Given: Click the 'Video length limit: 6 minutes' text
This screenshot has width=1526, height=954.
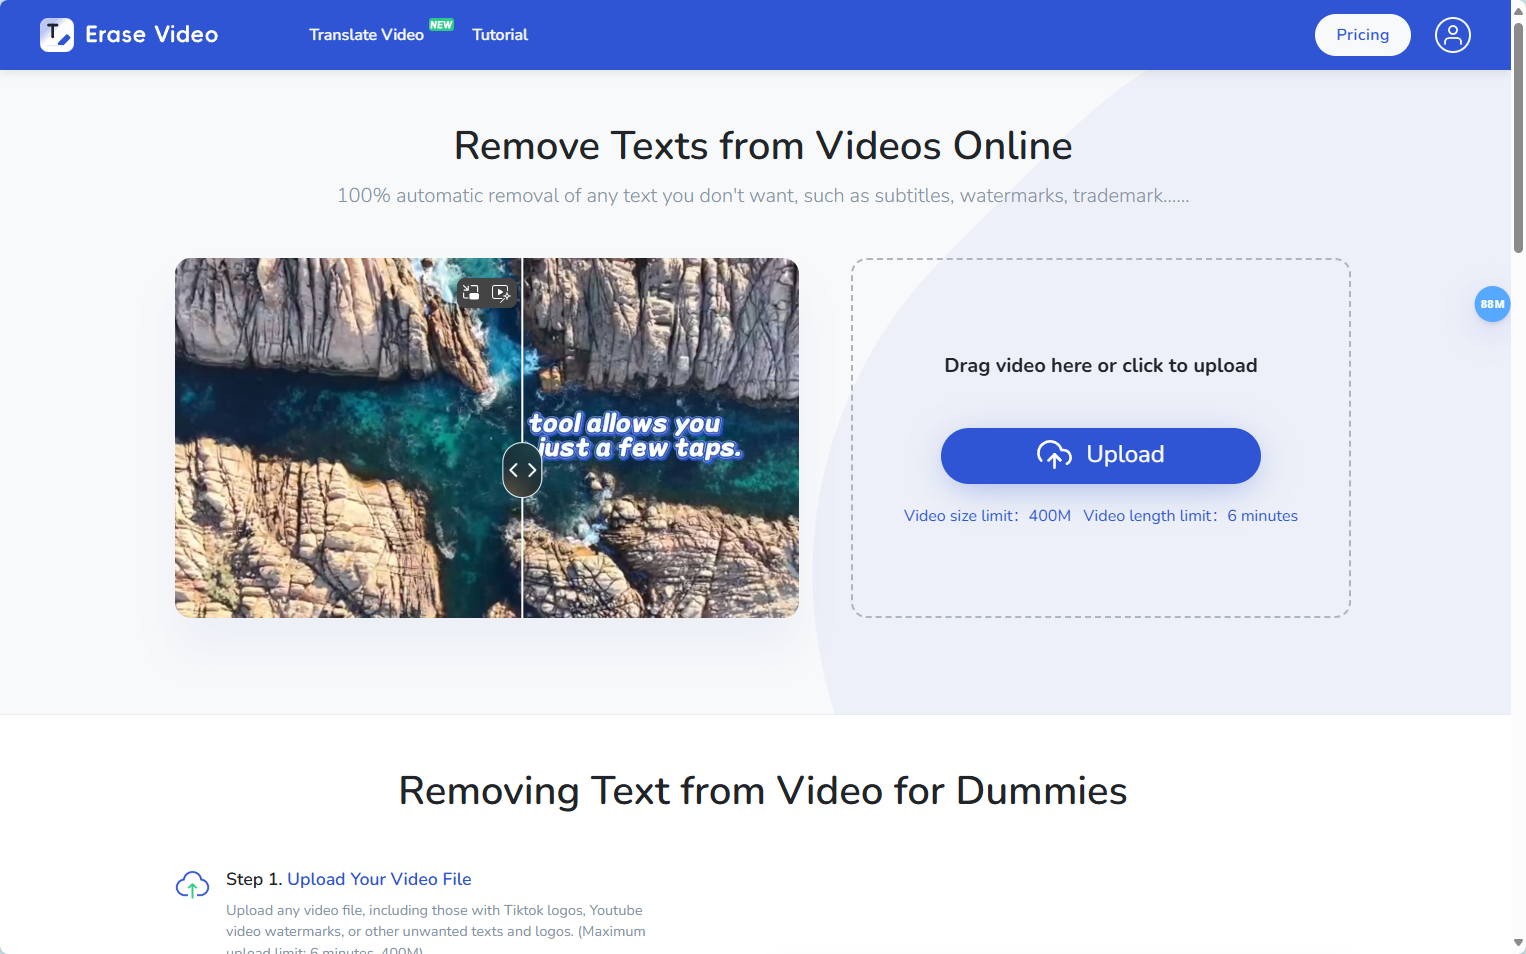Looking at the screenshot, I should point(1190,516).
